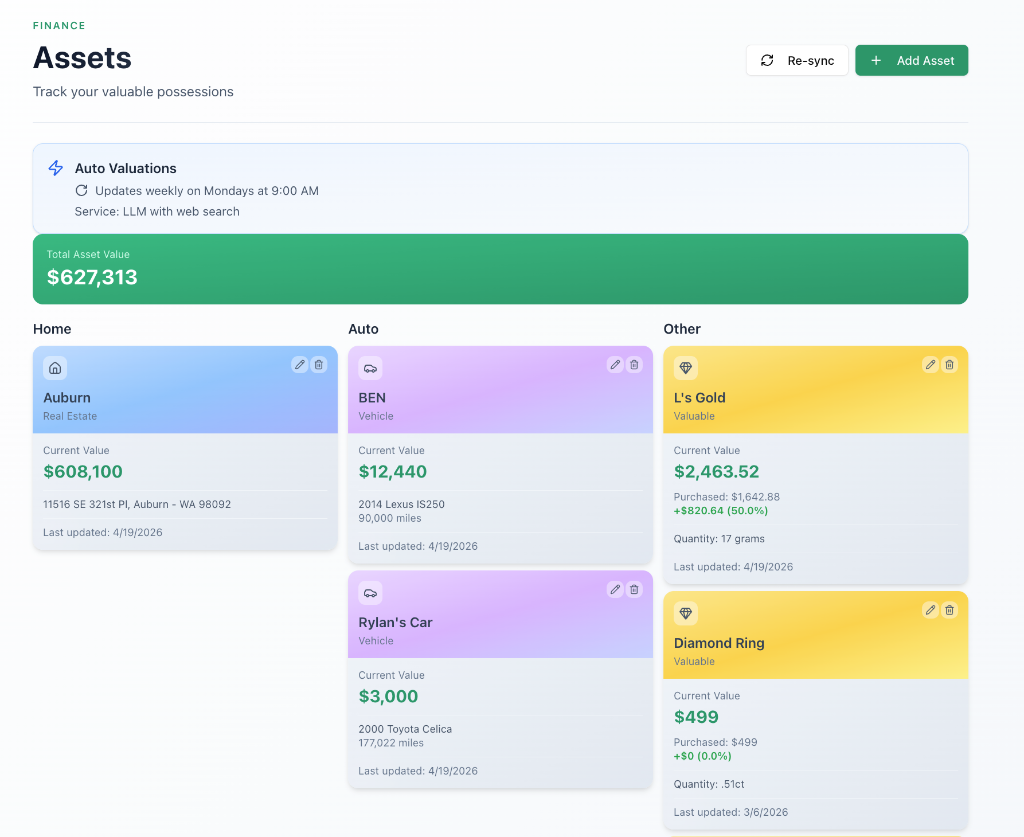The width and height of the screenshot is (1024, 837).
Task: Delete the Diamond Ring asset
Action: pos(950,610)
